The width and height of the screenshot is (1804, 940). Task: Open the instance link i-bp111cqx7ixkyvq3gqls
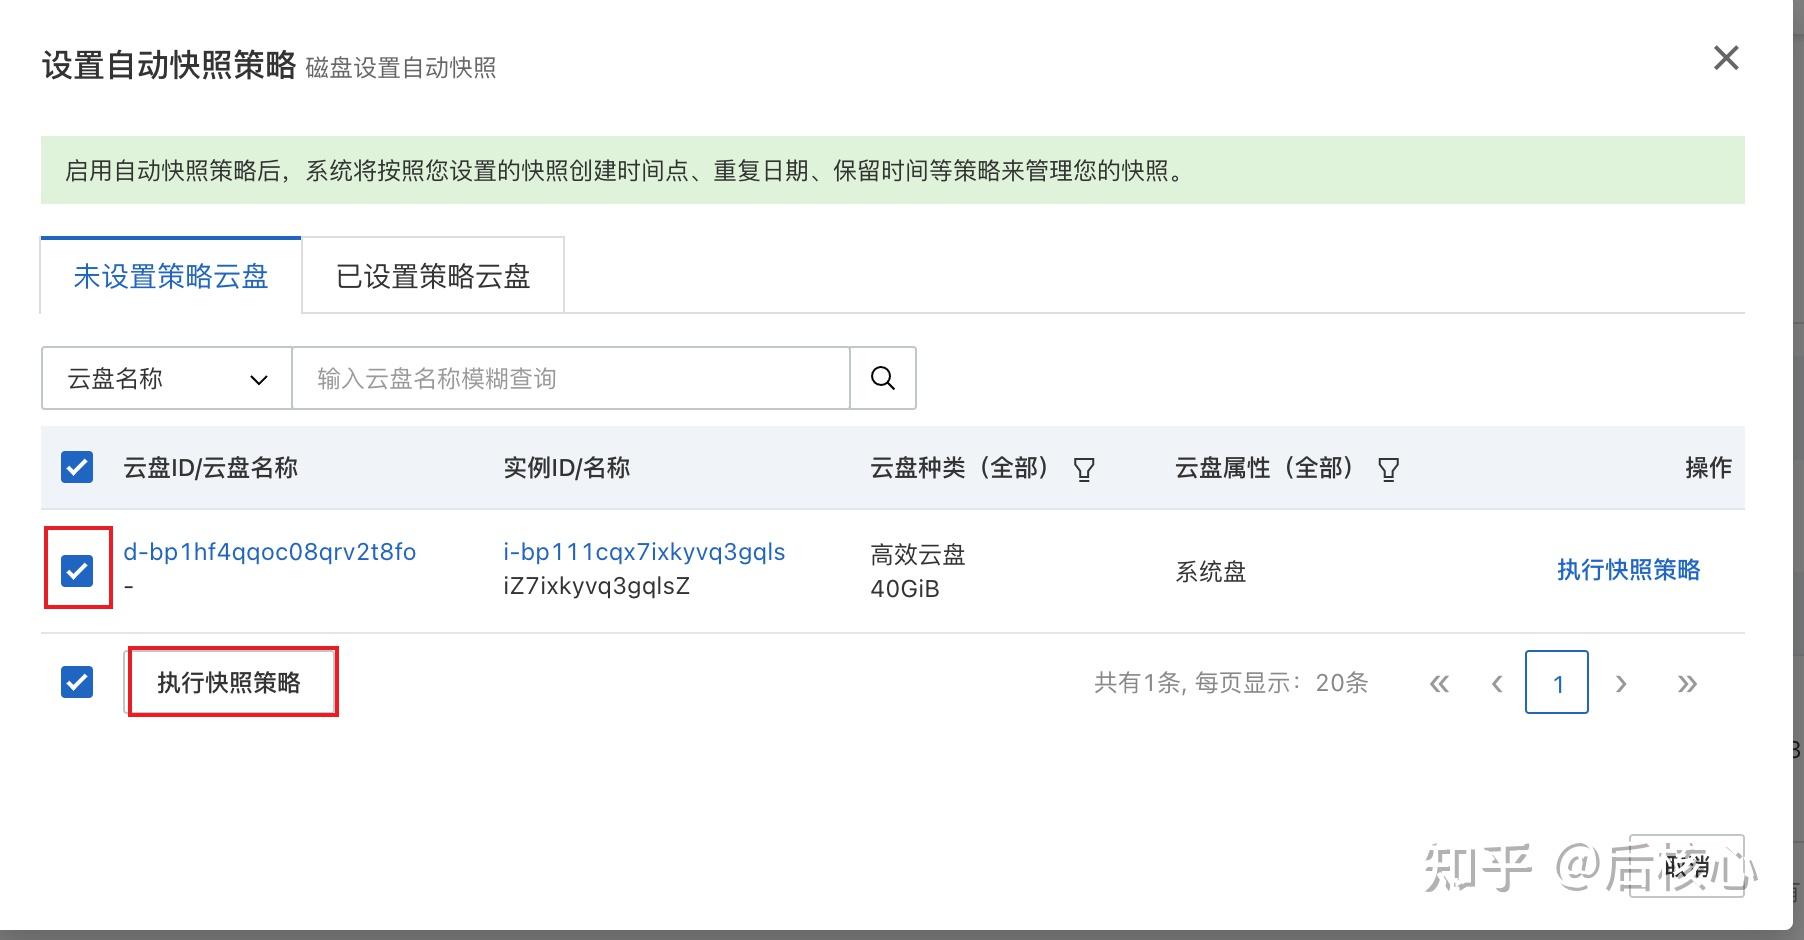click(x=644, y=552)
